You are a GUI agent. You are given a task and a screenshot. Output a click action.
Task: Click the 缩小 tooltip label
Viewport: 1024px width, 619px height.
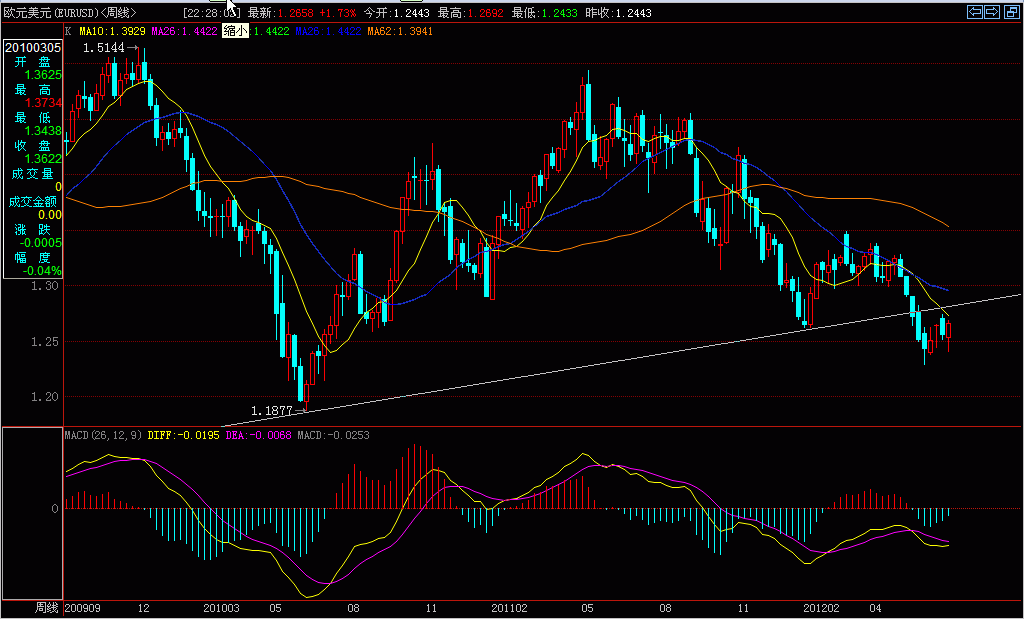point(236,31)
